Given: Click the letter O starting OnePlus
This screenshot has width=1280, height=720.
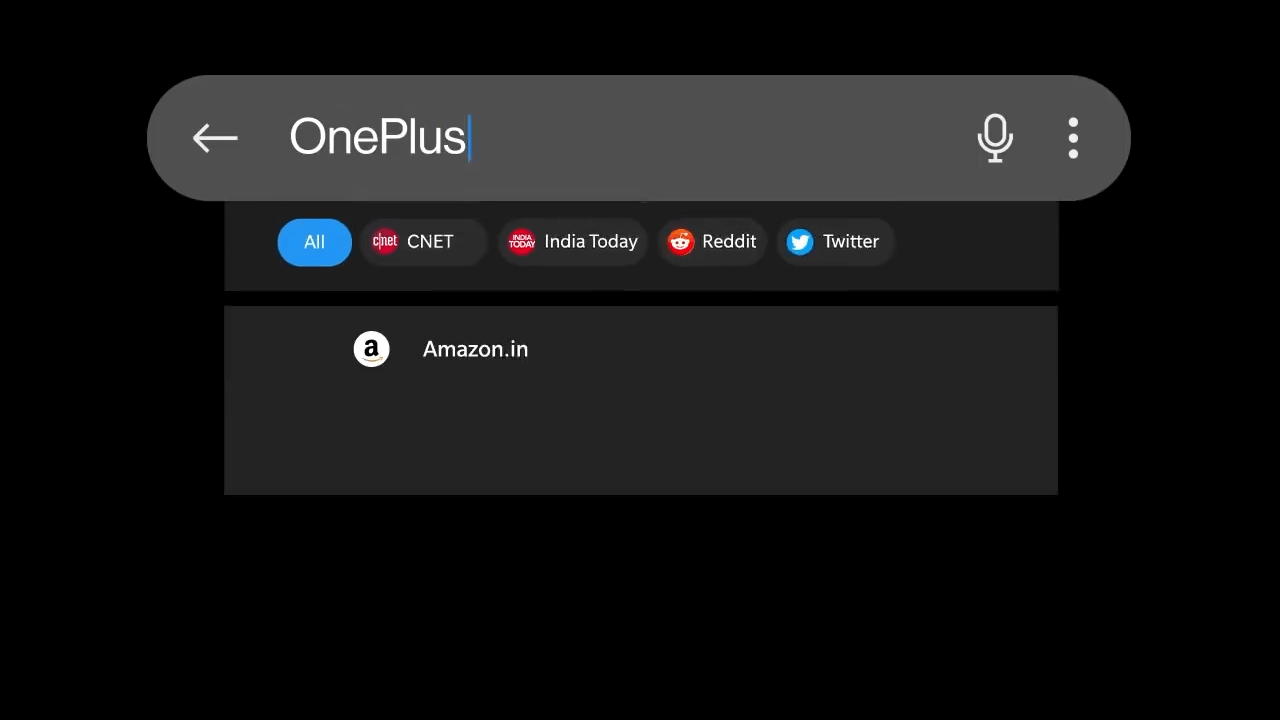Looking at the screenshot, I should pos(308,137).
